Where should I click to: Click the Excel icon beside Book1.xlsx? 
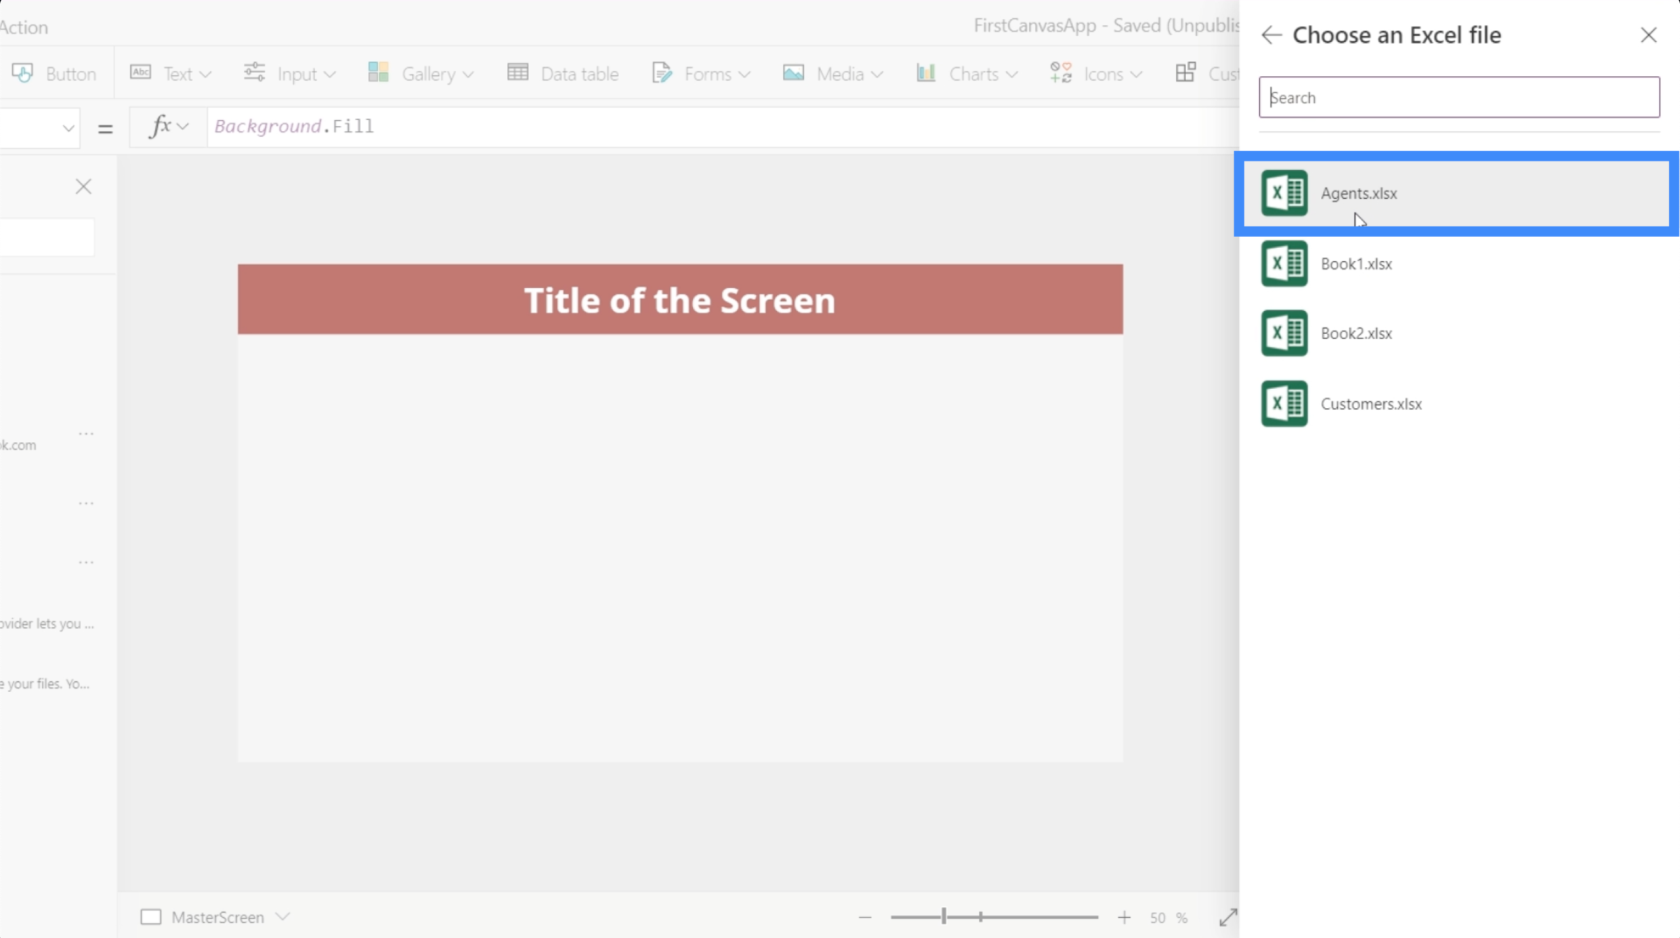coord(1284,264)
